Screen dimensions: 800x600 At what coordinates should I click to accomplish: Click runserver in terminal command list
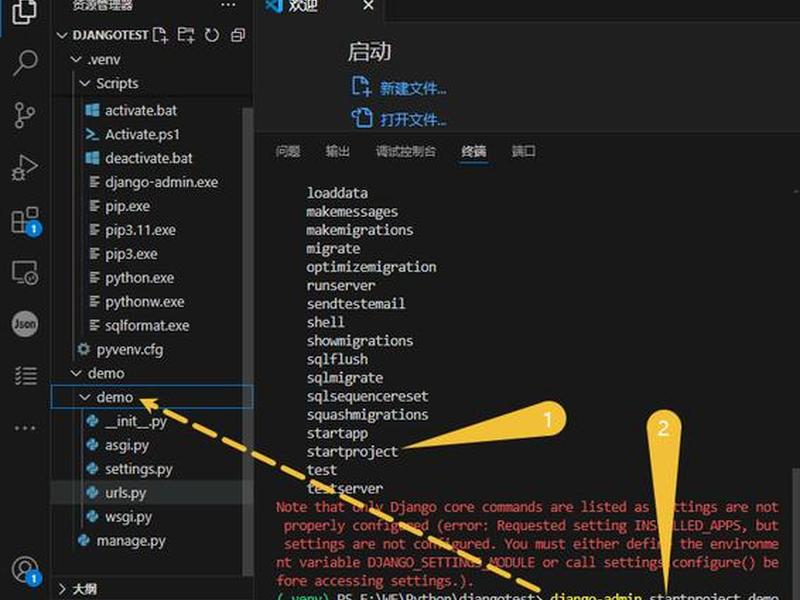pyautogui.click(x=340, y=285)
